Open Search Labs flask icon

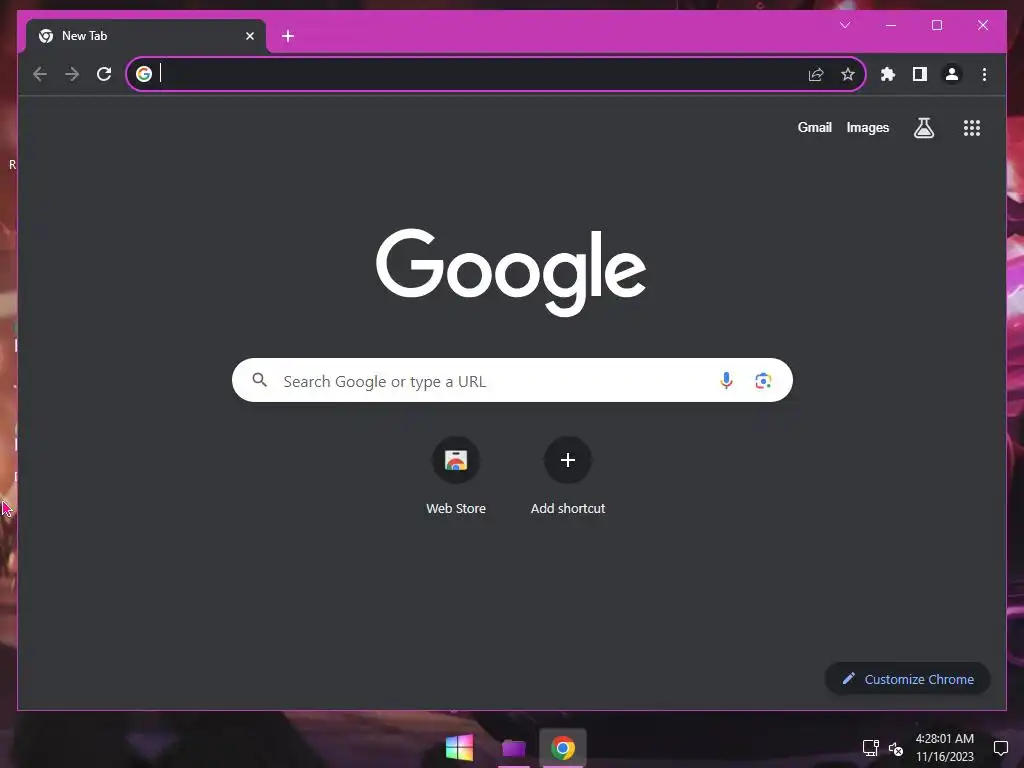pyautogui.click(x=923, y=127)
